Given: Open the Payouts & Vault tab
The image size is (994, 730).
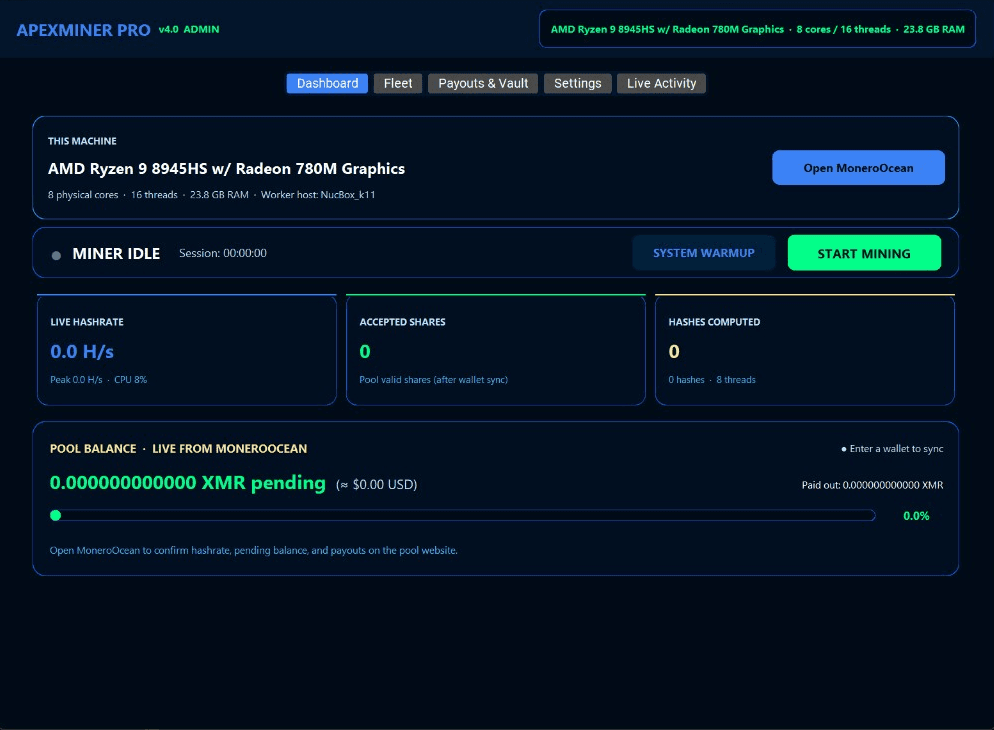Looking at the screenshot, I should coord(483,83).
